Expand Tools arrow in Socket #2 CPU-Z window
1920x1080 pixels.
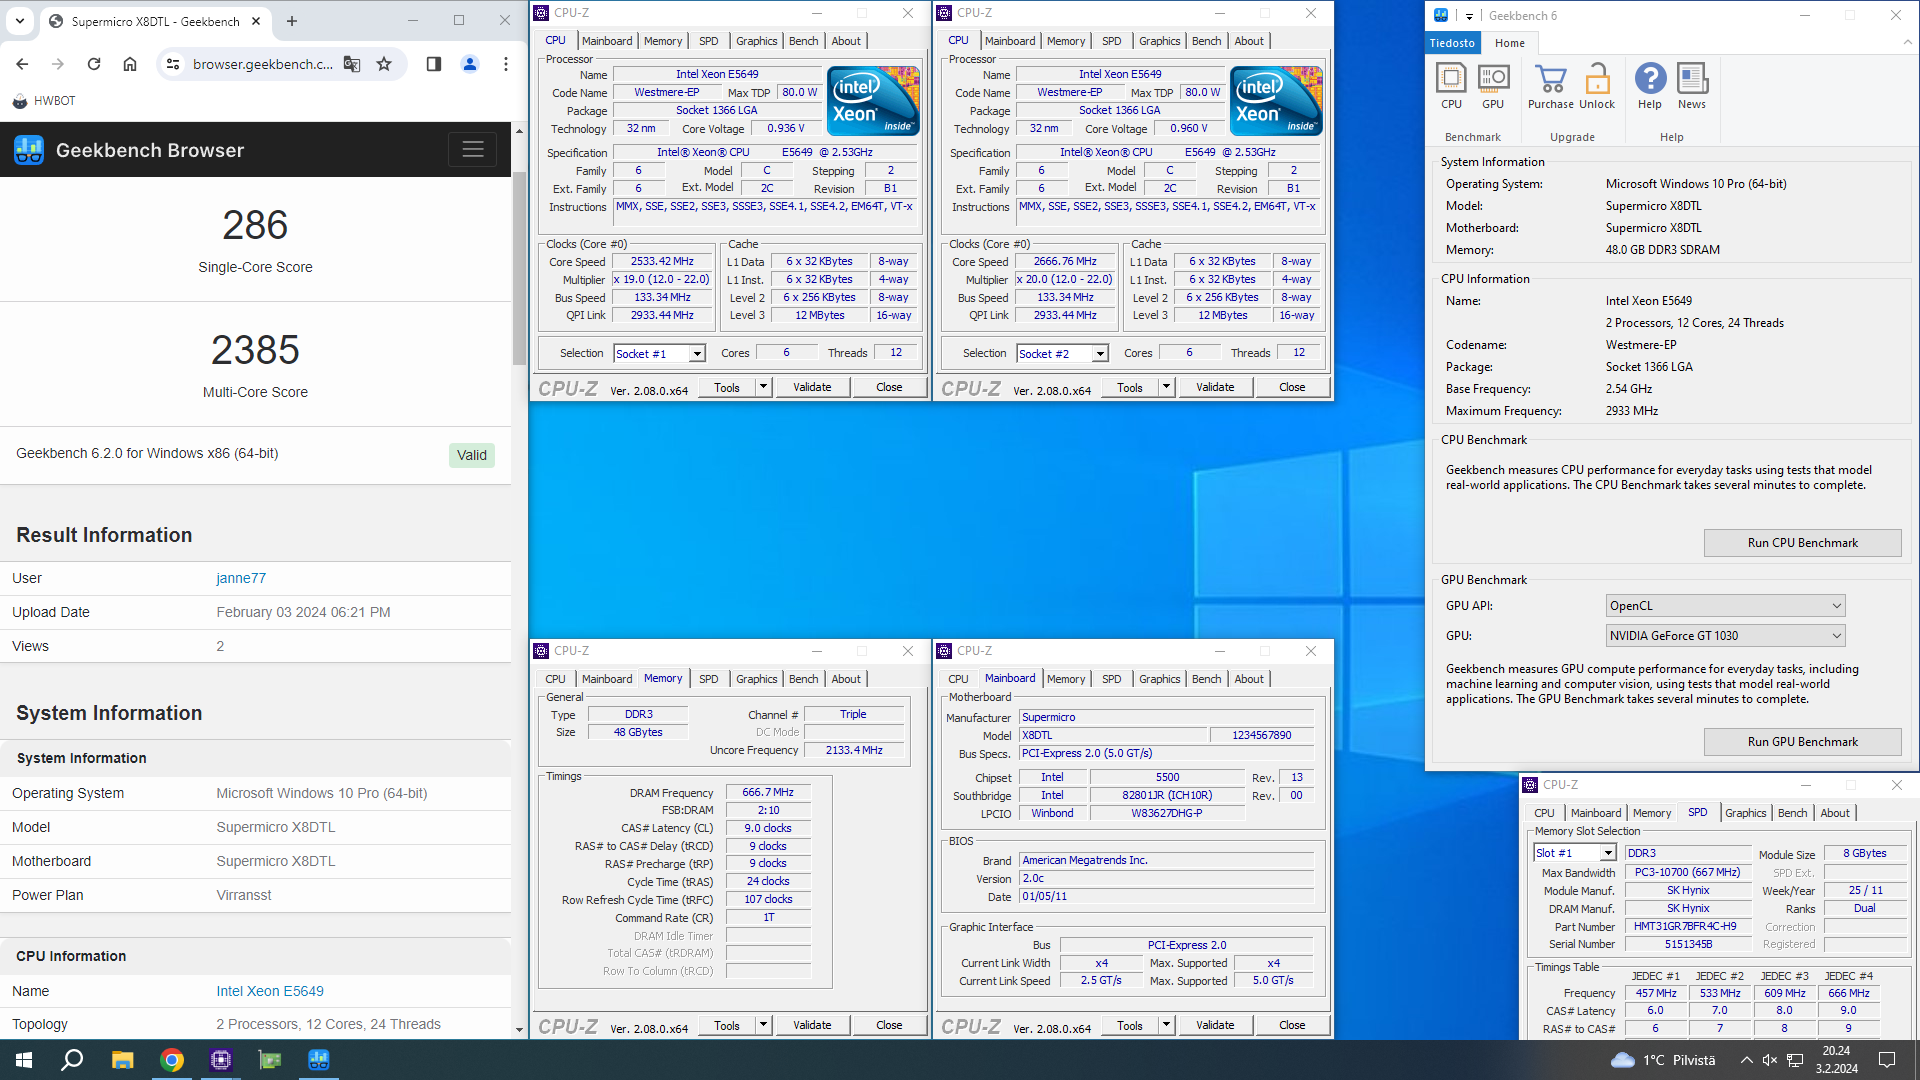1166,387
